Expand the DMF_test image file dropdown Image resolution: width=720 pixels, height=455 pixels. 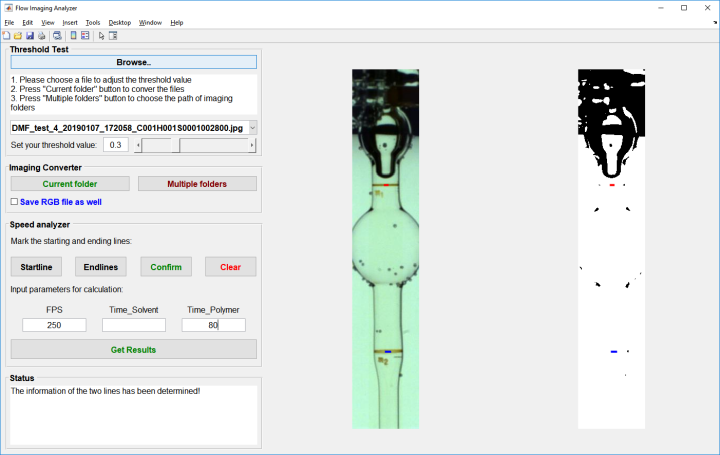(249, 128)
